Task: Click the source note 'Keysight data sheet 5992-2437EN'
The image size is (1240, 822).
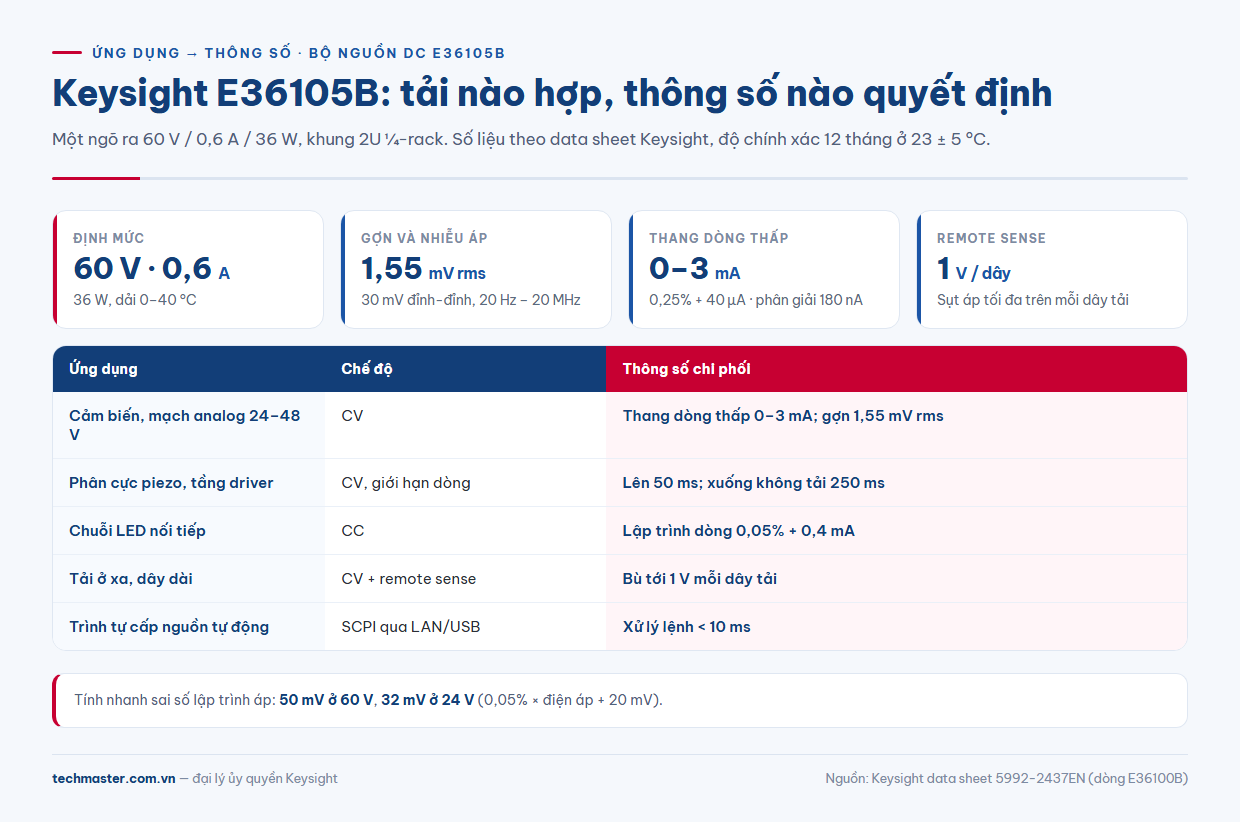Action: click(977, 778)
